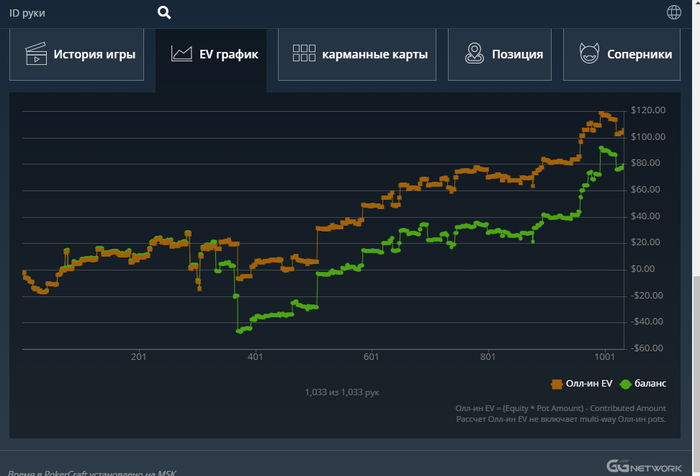The height and width of the screenshot is (476, 700).
Task: Click the PokerCraft MSK time note
Action: tap(92, 473)
